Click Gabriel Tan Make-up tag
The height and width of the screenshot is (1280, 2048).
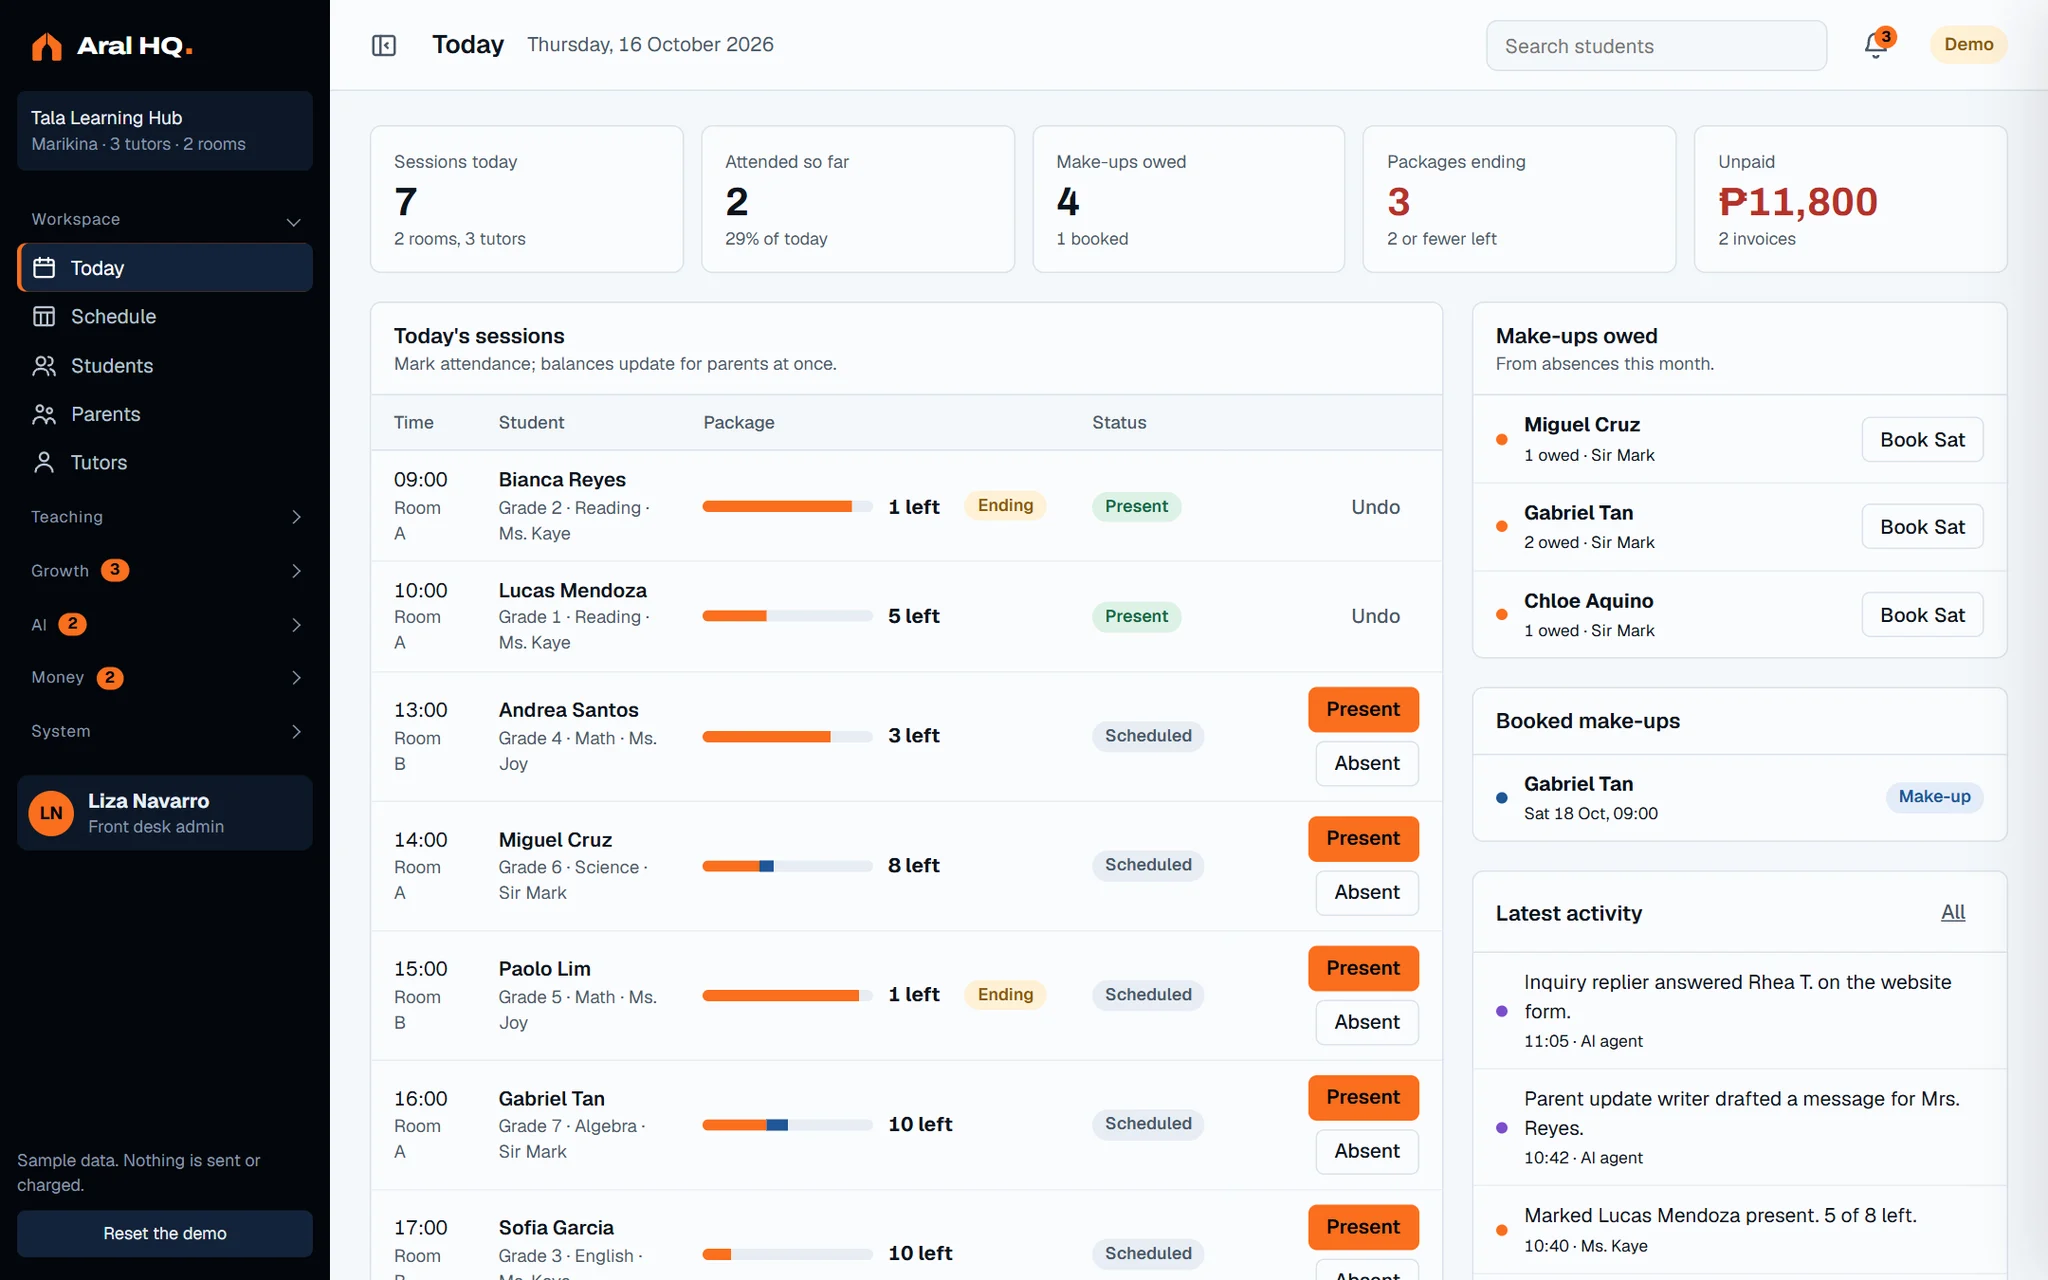pyautogui.click(x=1934, y=797)
